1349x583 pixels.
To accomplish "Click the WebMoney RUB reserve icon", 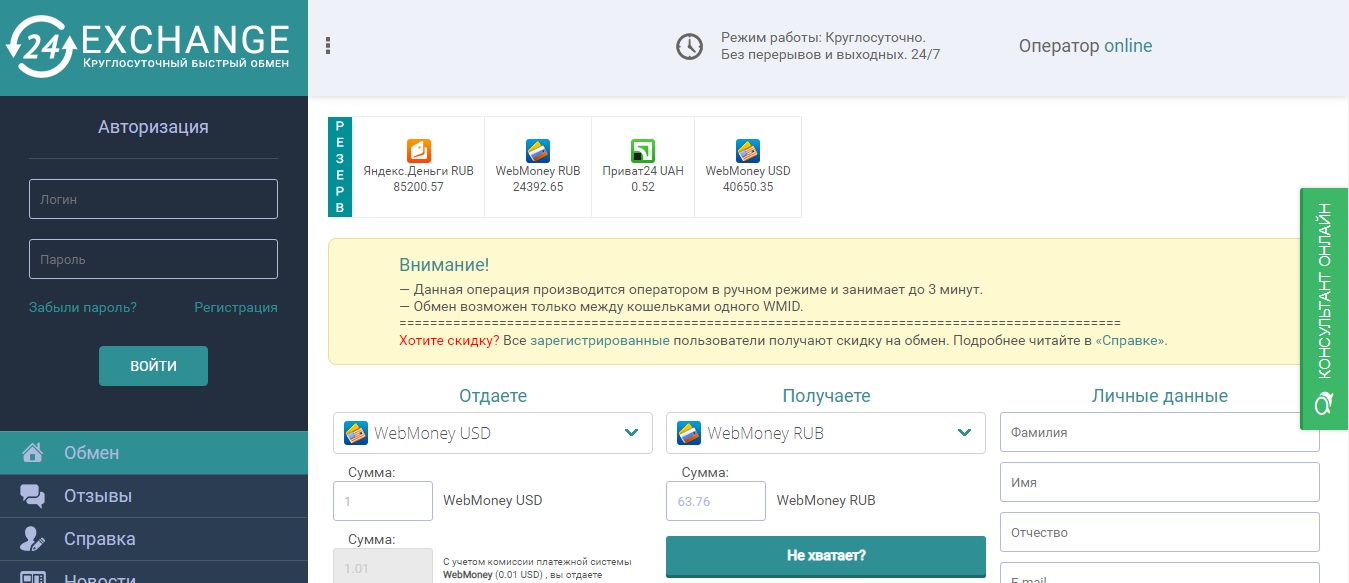I will coord(538,151).
